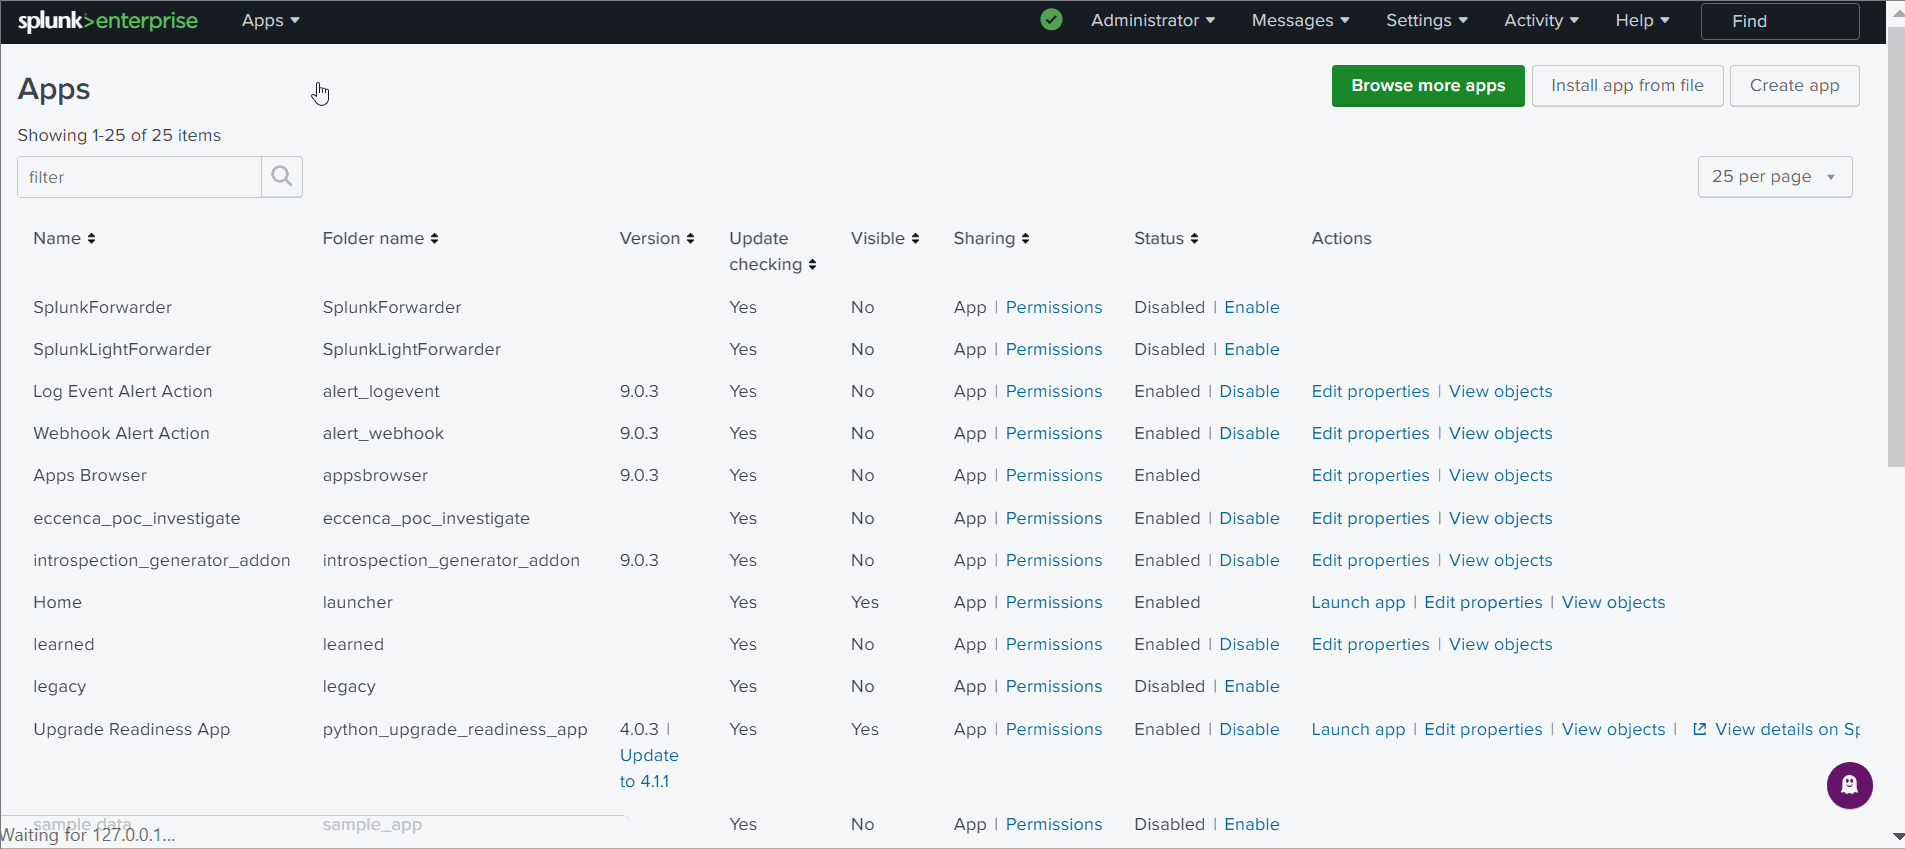Sort the table by Status column

pyautogui.click(x=1194, y=239)
